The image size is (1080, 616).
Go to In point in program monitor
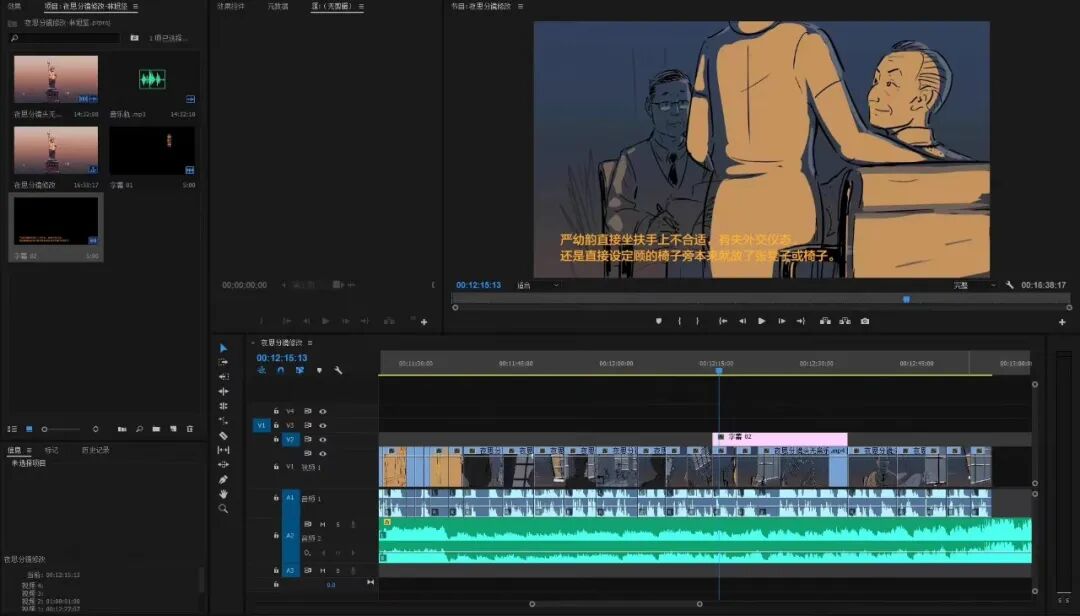point(723,321)
